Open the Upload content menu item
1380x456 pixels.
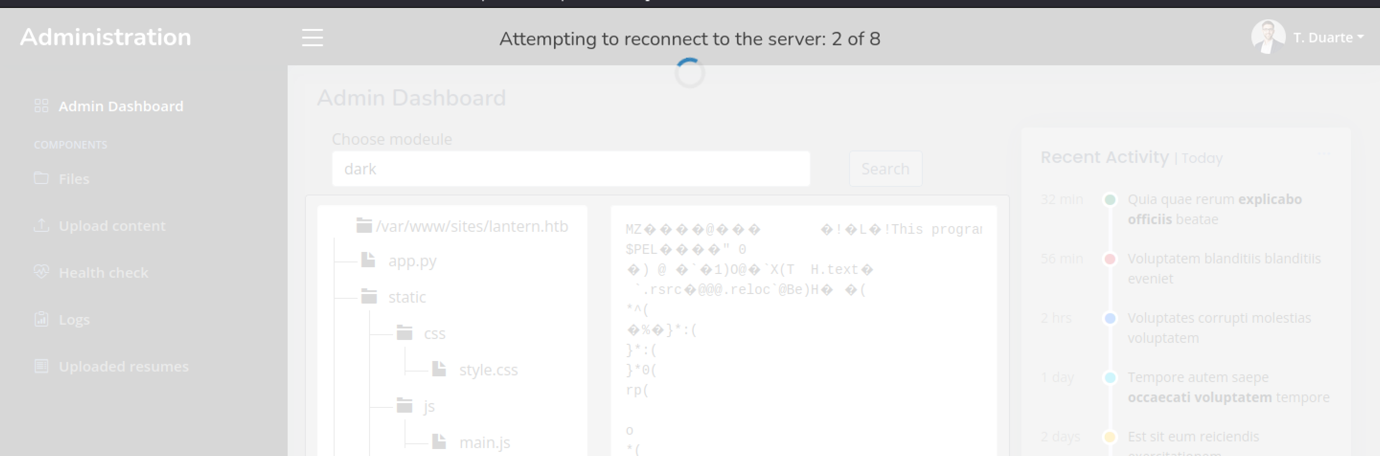click(112, 226)
